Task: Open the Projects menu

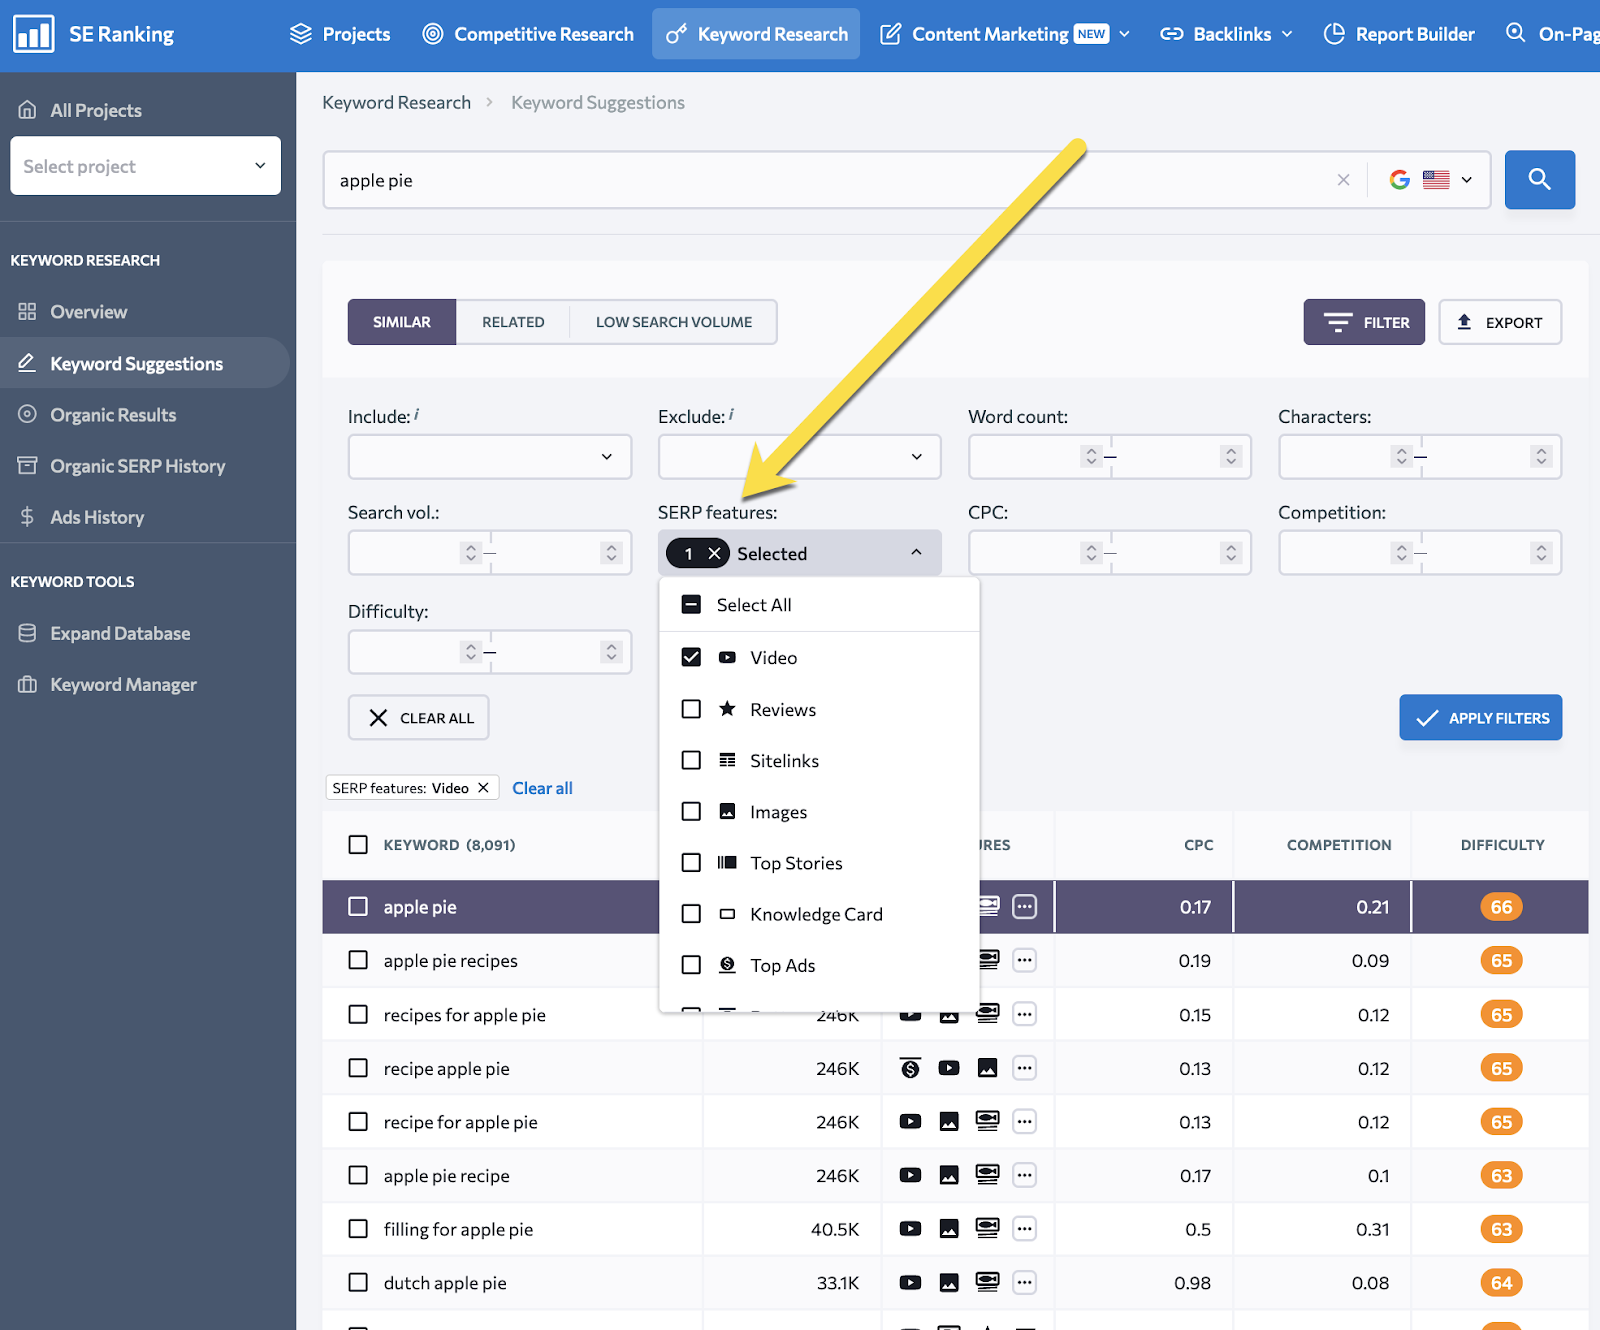Action: click(x=340, y=34)
